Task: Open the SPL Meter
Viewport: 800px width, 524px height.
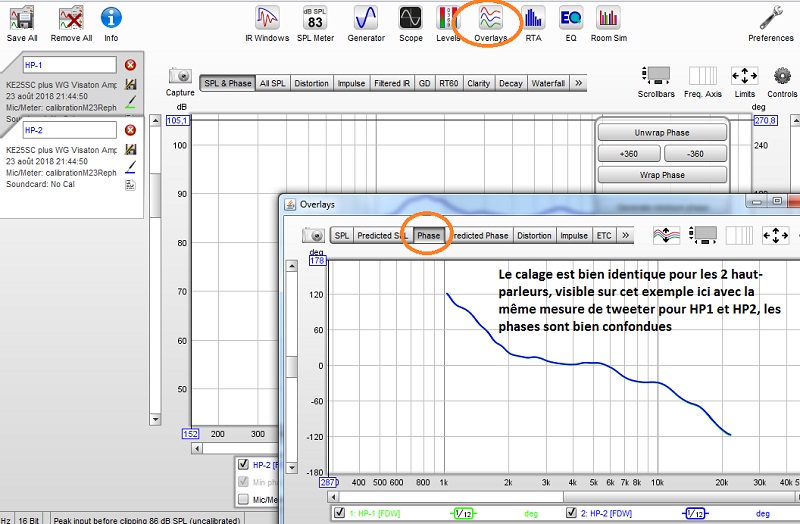Action: point(315,24)
